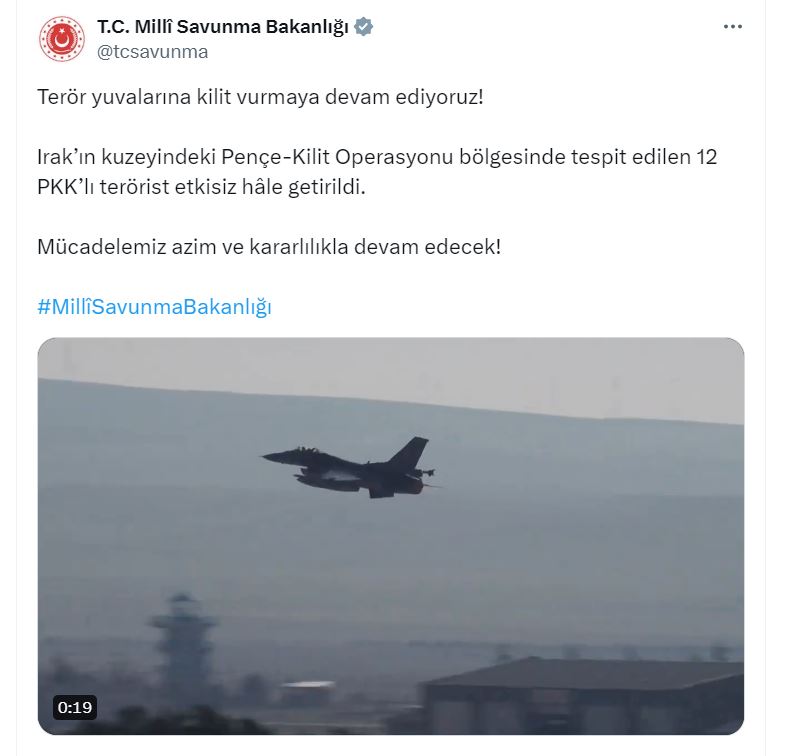
Task: Open the ministry's red emblem avatar
Action: pyautogui.click(x=62, y=39)
